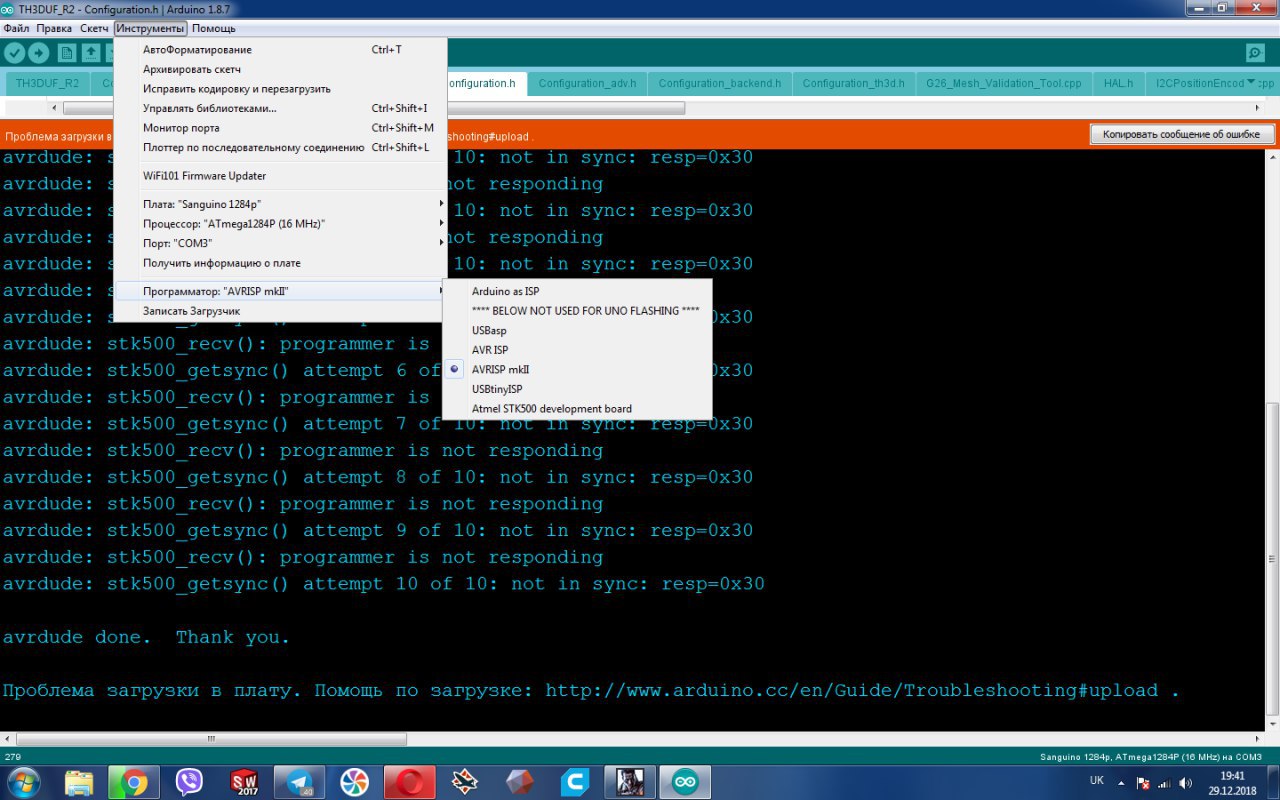Open Opera browser from the taskbar
This screenshot has height=800, width=1280.
pos(410,782)
